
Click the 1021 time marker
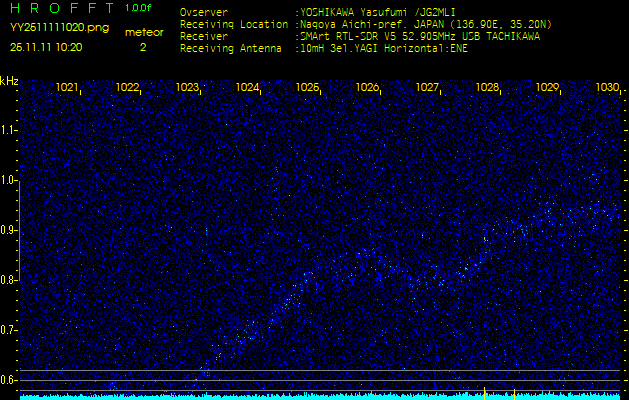pyautogui.click(x=68, y=88)
